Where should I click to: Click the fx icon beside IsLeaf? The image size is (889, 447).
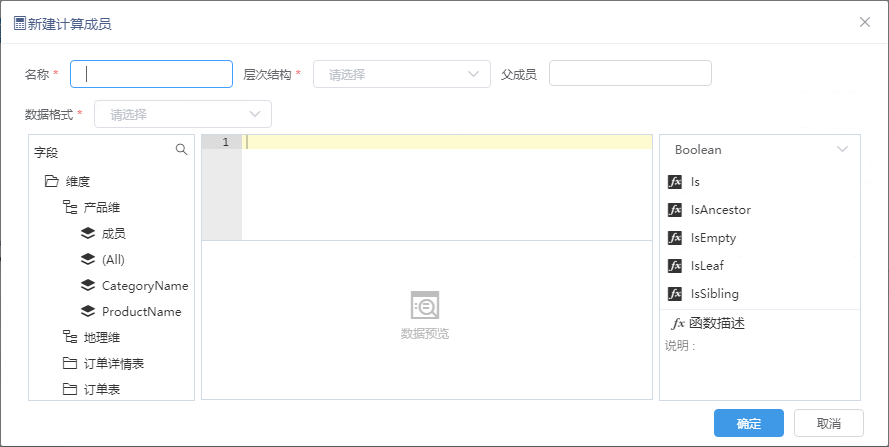[675, 265]
